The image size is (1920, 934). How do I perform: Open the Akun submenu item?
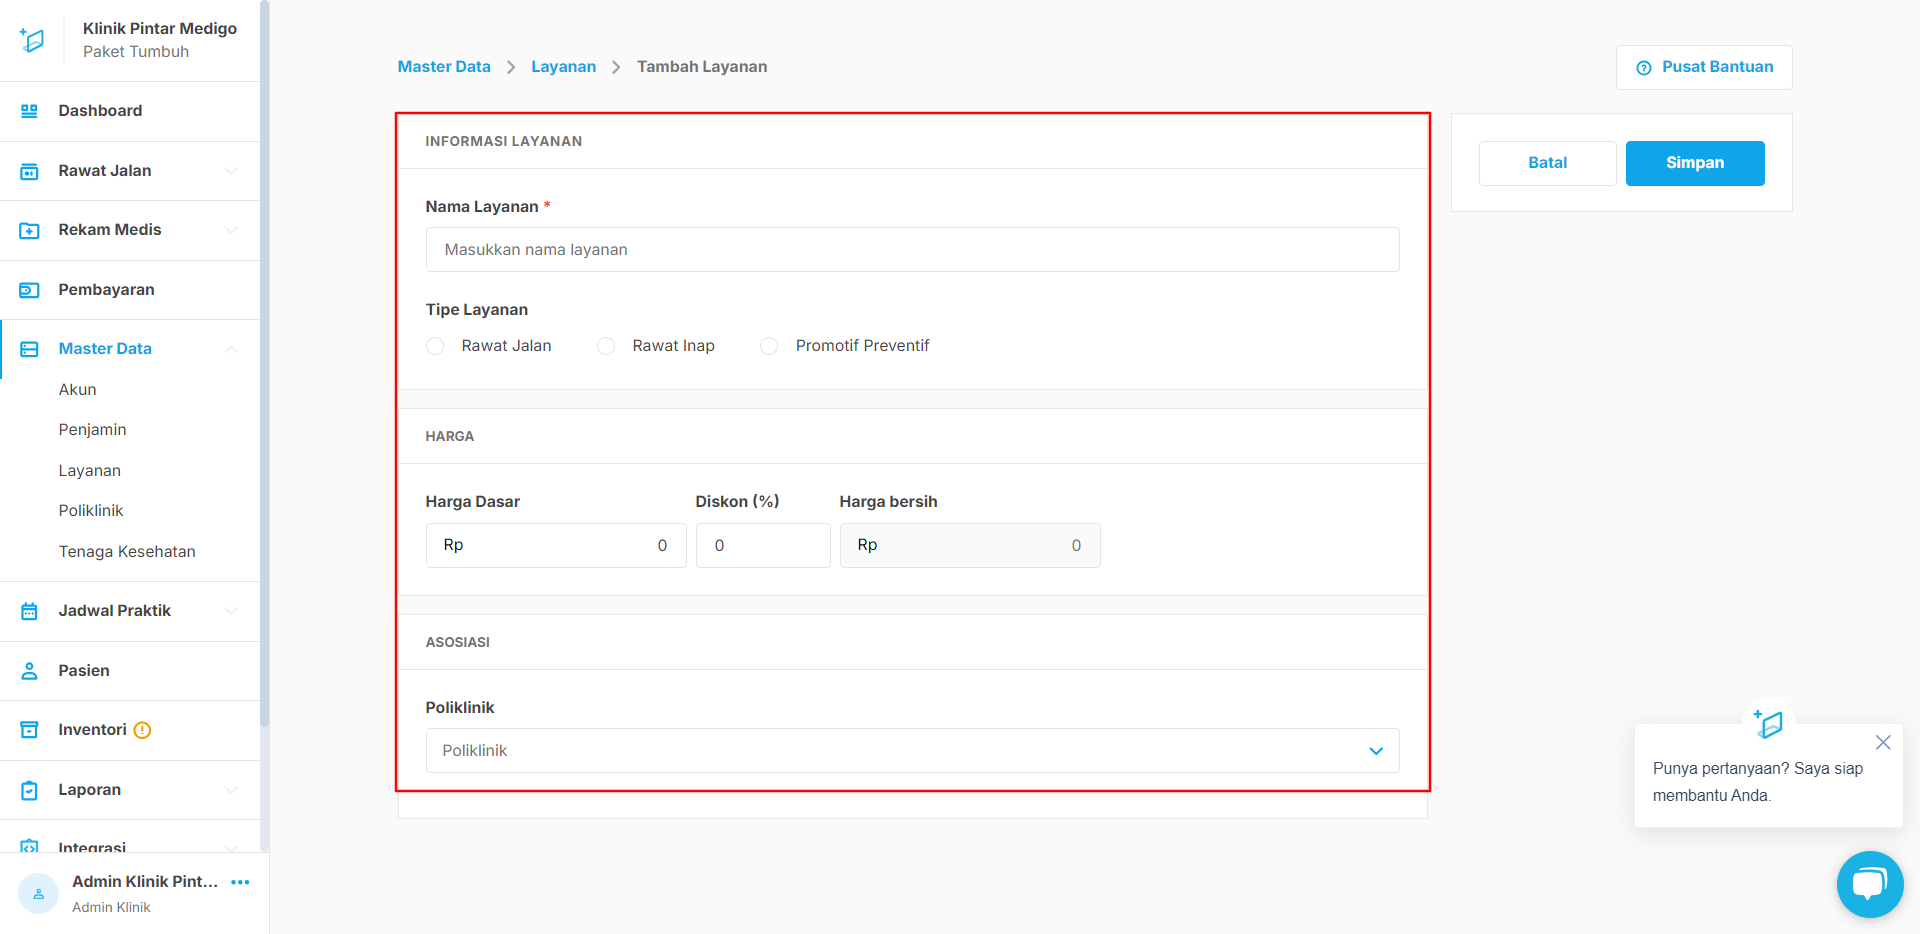coord(77,390)
